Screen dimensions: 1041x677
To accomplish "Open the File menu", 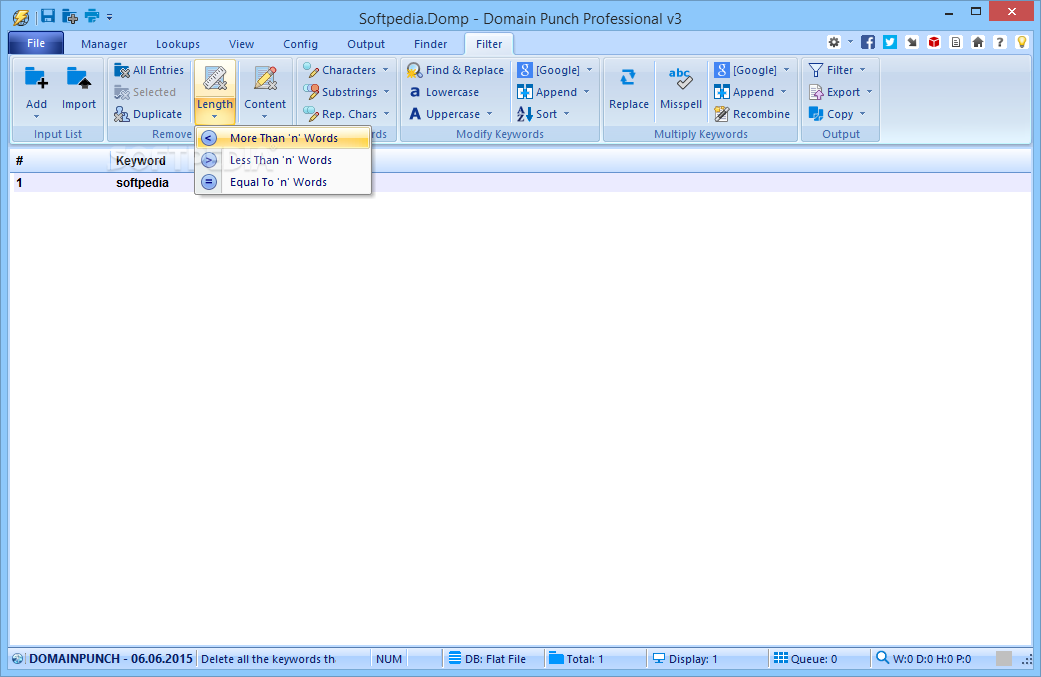I will tap(36, 43).
